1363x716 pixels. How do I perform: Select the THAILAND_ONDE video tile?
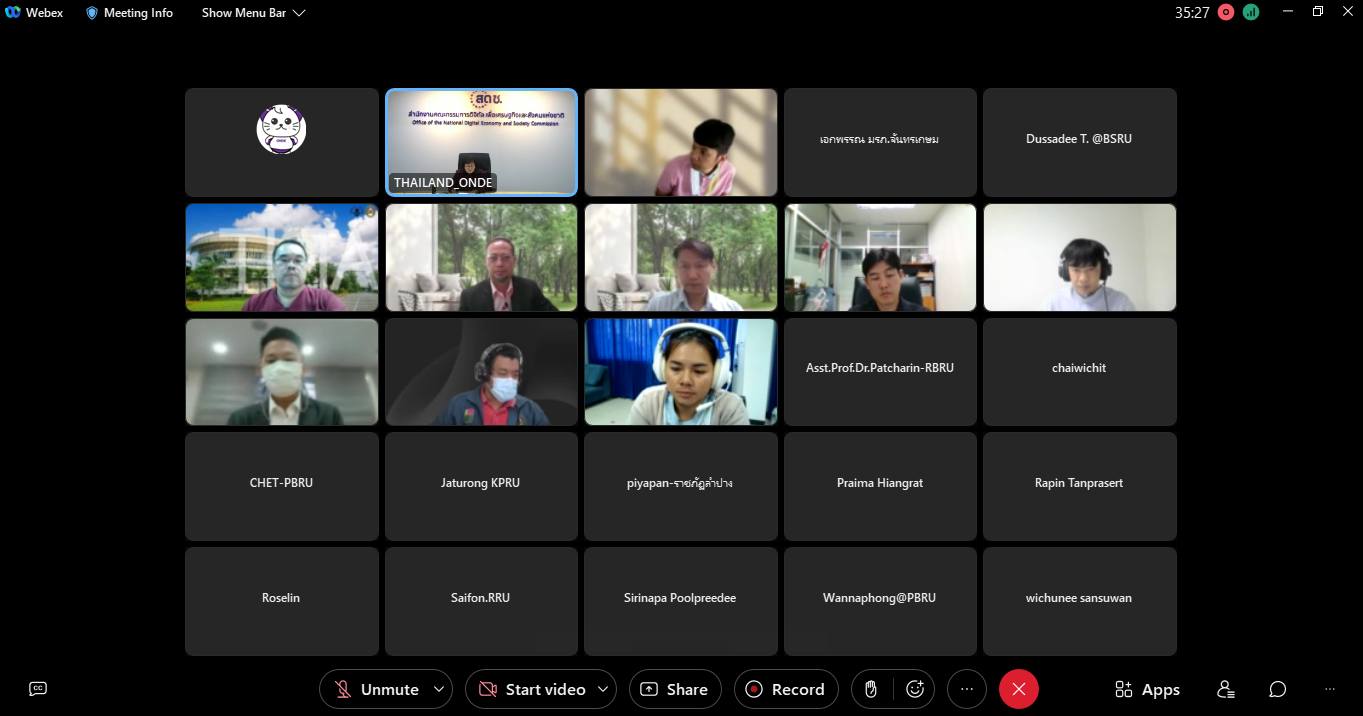pyautogui.click(x=481, y=141)
